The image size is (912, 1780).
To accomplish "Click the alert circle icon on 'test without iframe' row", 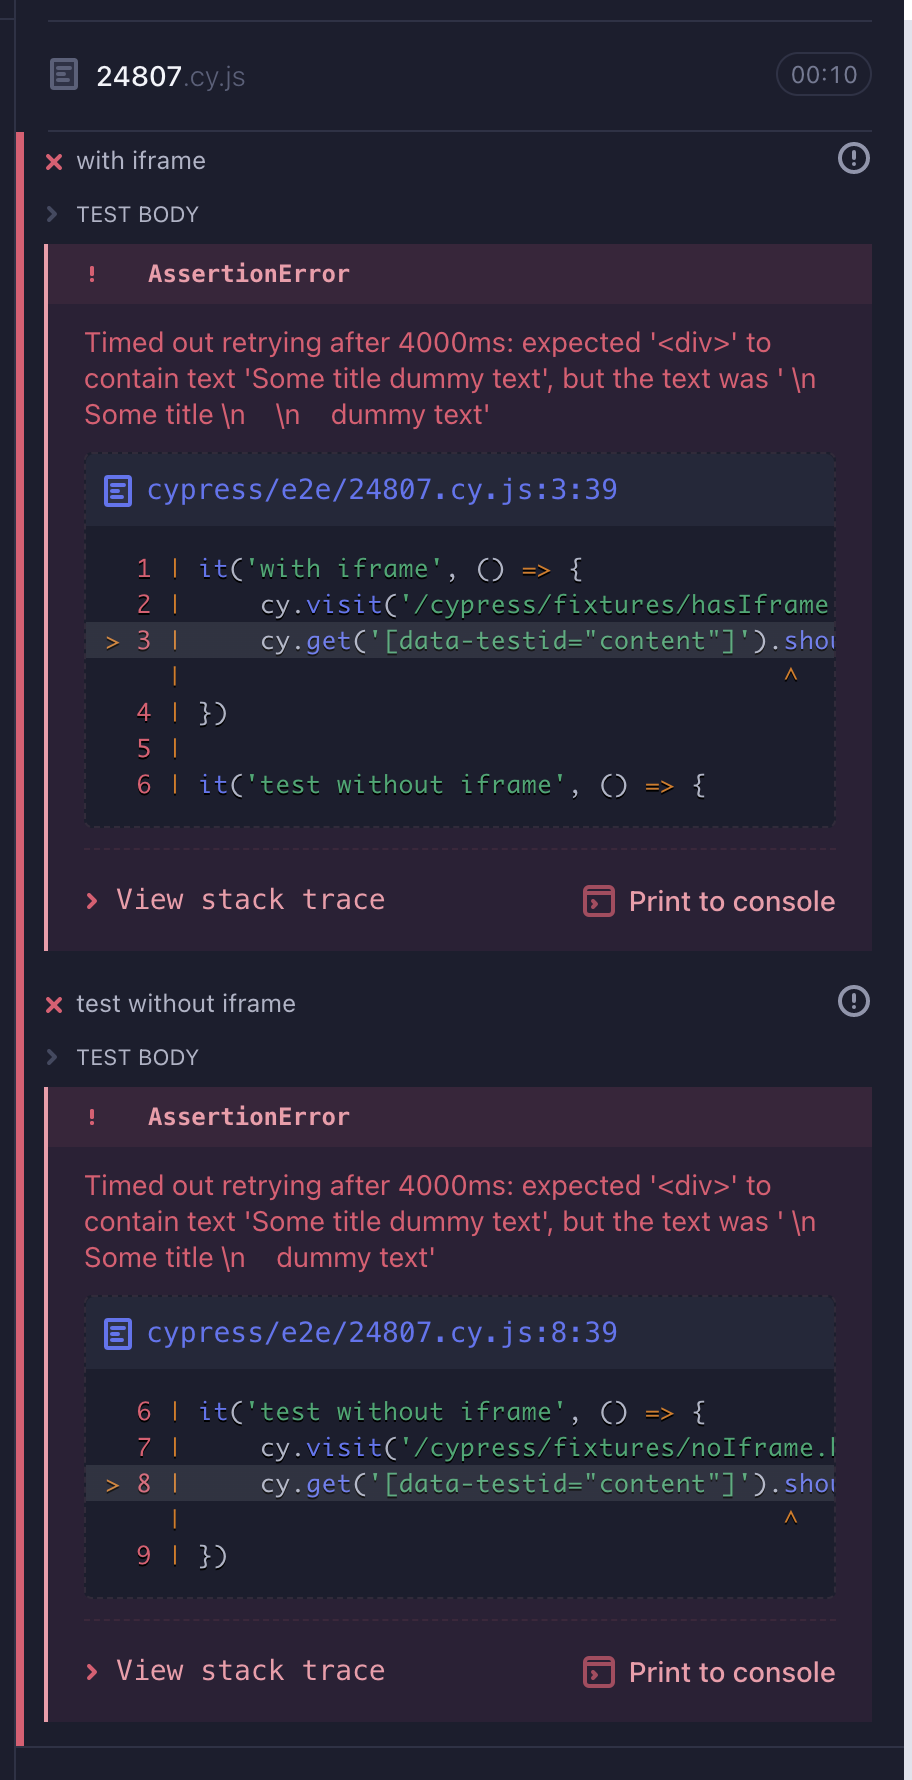I will click(x=853, y=1001).
